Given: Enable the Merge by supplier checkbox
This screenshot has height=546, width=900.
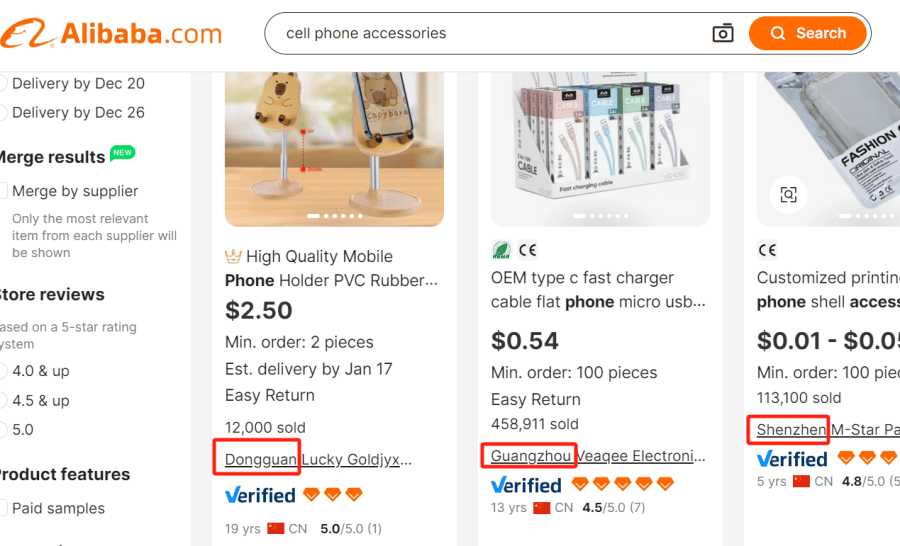Looking at the screenshot, I should 4,191.
